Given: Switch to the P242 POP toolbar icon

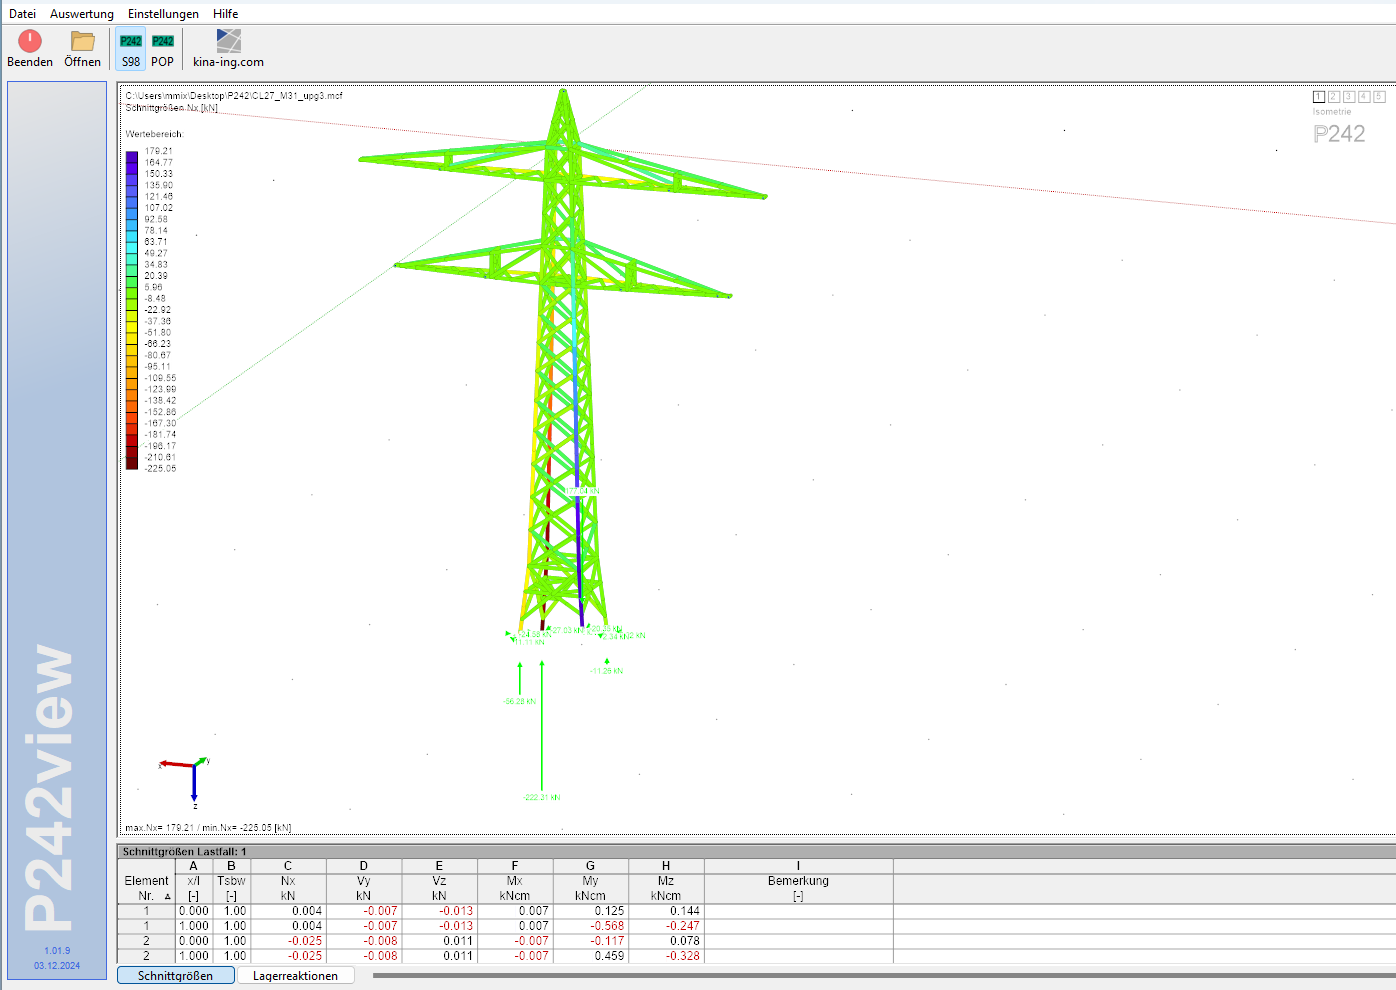Looking at the screenshot, I should coord(163,41).
